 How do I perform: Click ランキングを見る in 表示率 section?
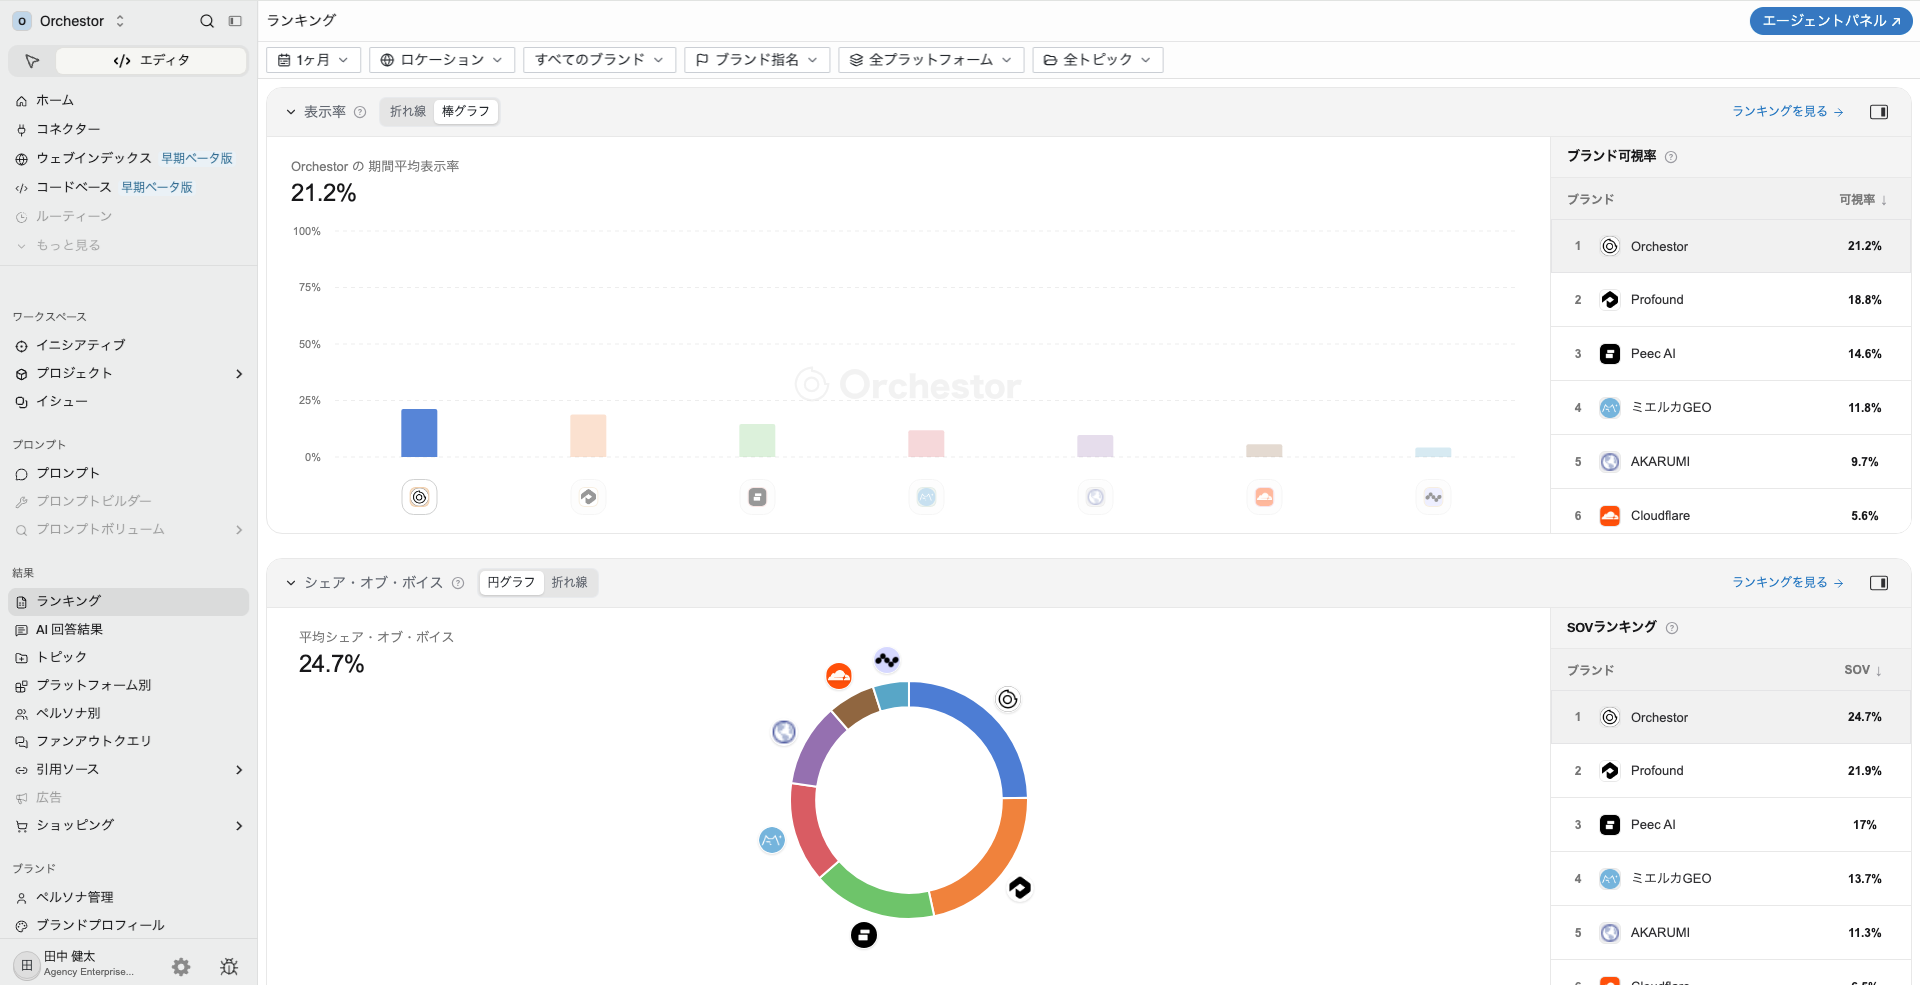[x=1788, y=112]
